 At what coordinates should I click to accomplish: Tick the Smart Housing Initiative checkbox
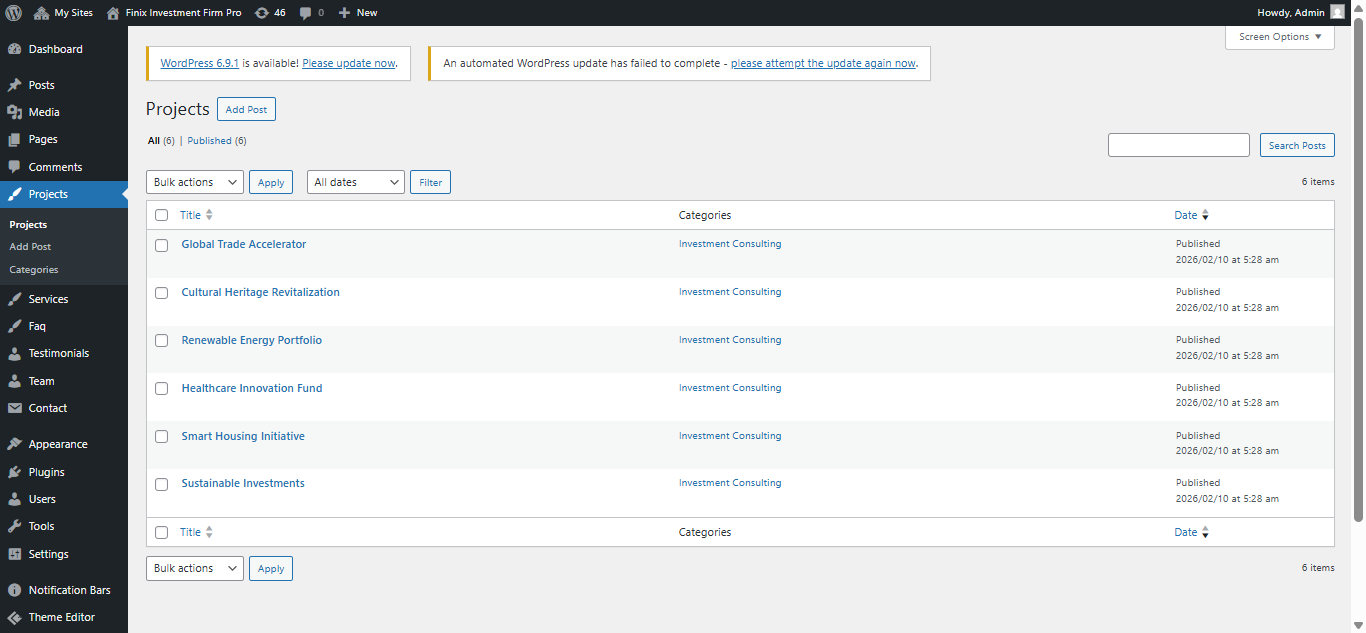161,437
